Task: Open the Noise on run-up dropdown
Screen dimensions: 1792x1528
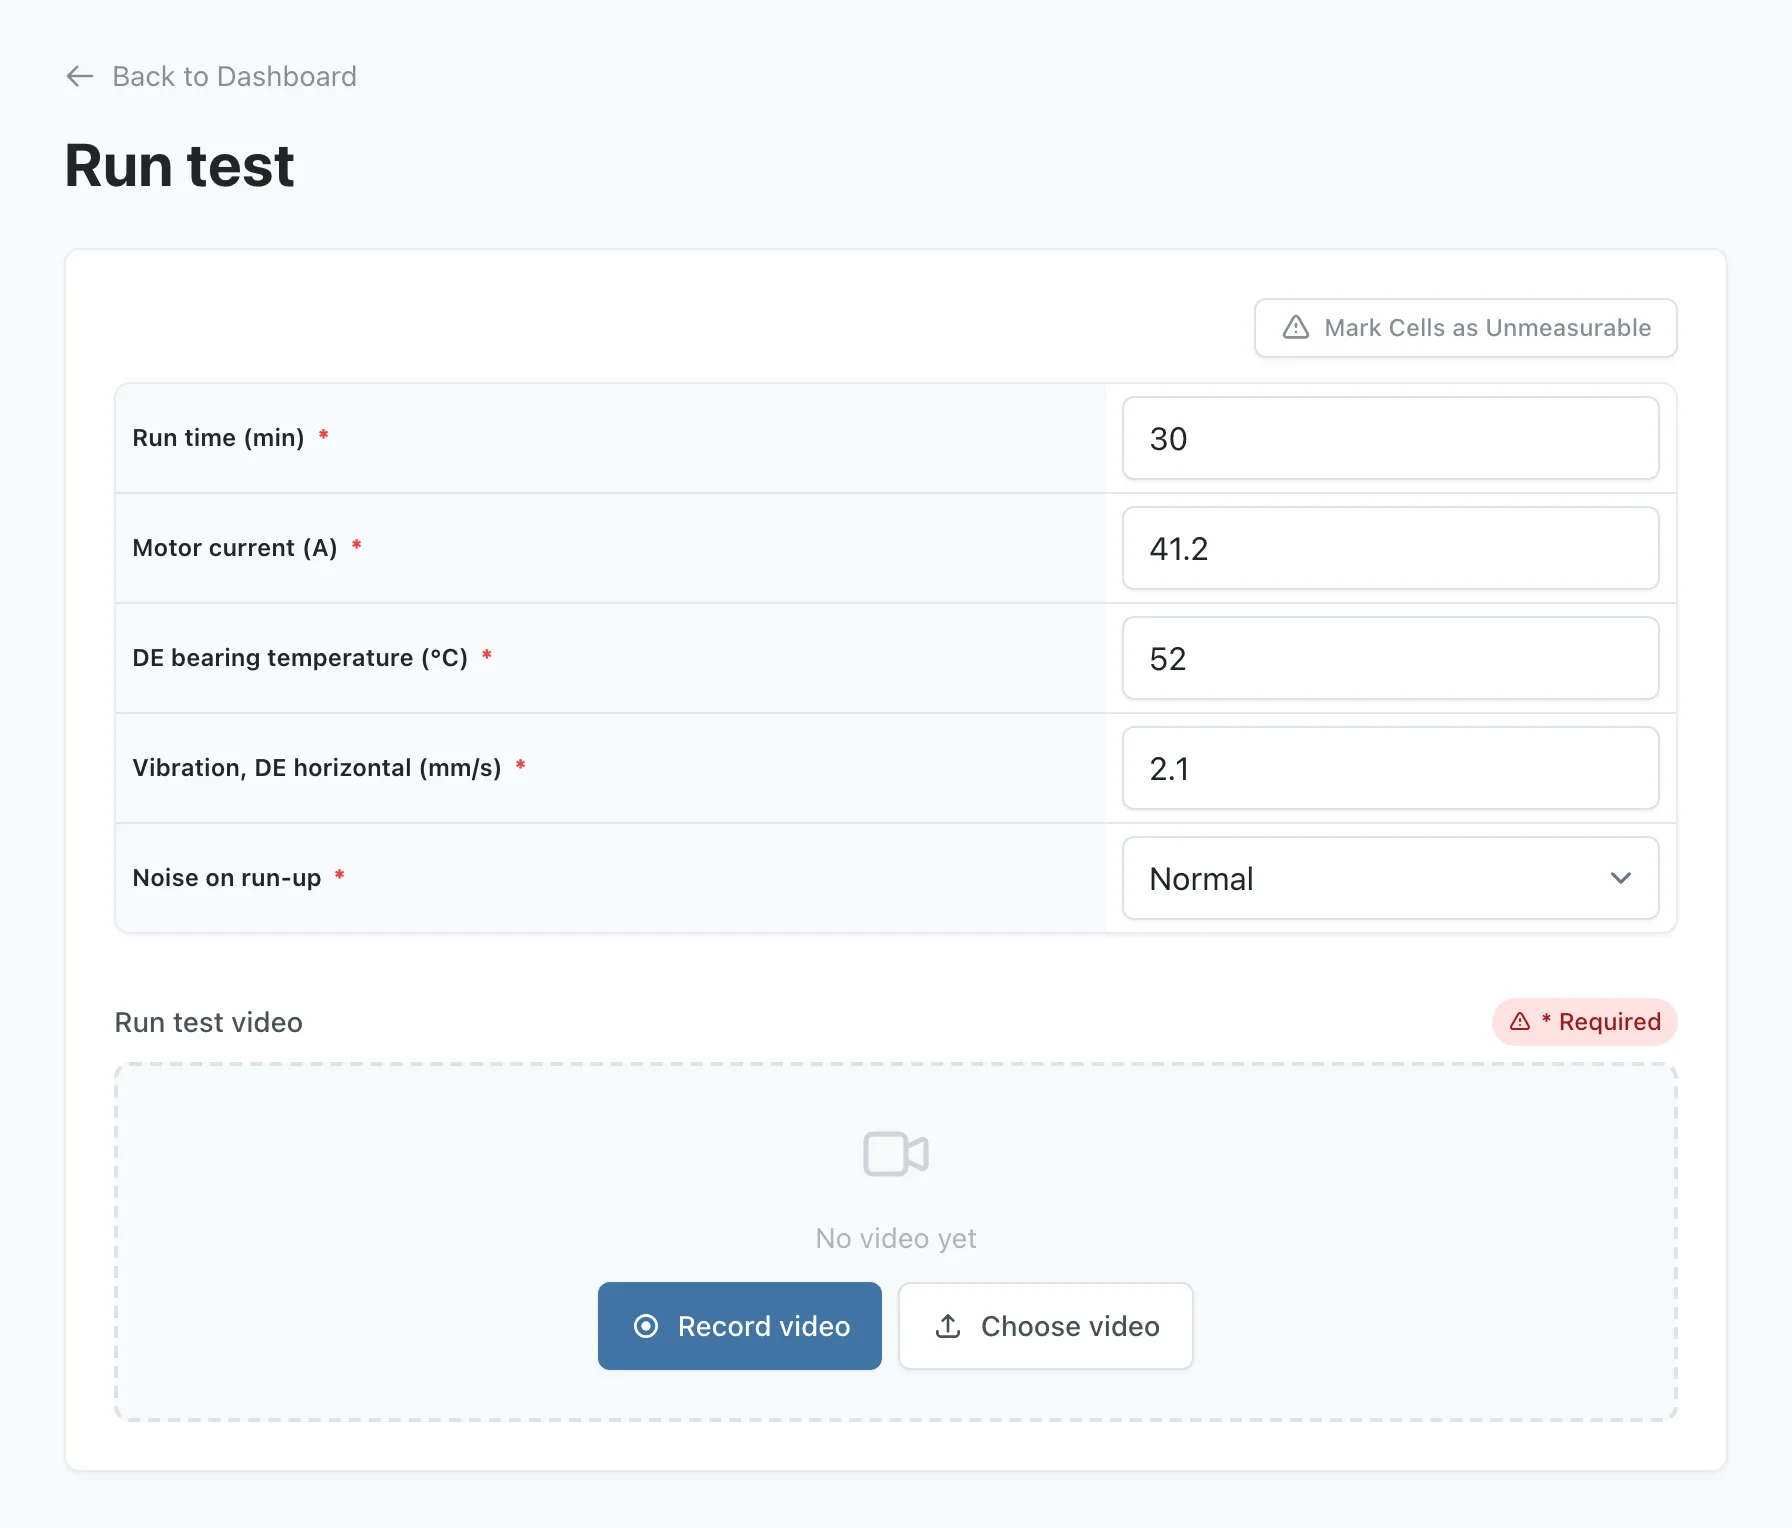Action: pos(1390,878)
